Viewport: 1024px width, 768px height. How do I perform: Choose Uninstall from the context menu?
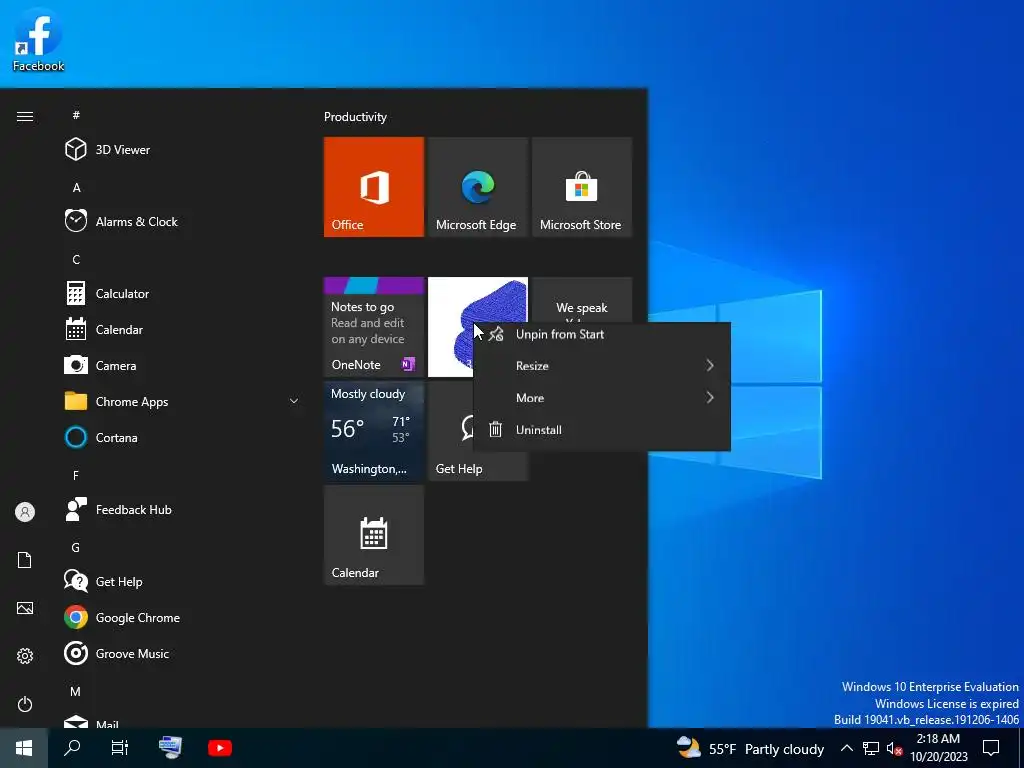pyautogui.click(x=601, y=430)
